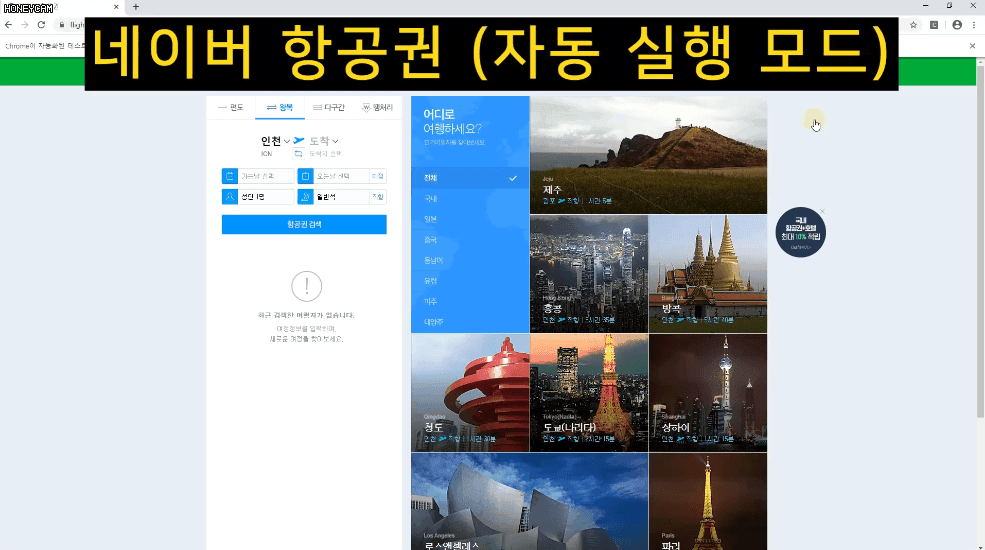Open the 오는날 선택 return date field
This screenshot has height=550, width=985.
[x=341, y=176]
